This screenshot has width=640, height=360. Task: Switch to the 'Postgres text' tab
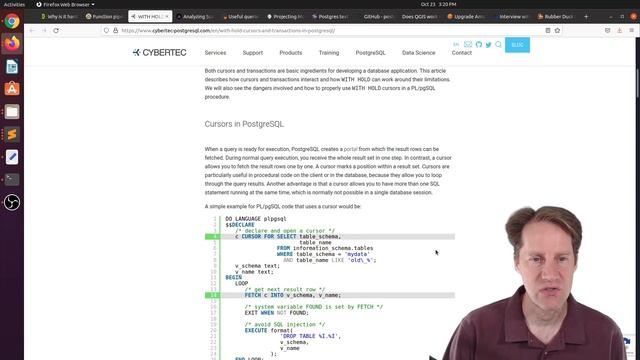tap(330, 17)
